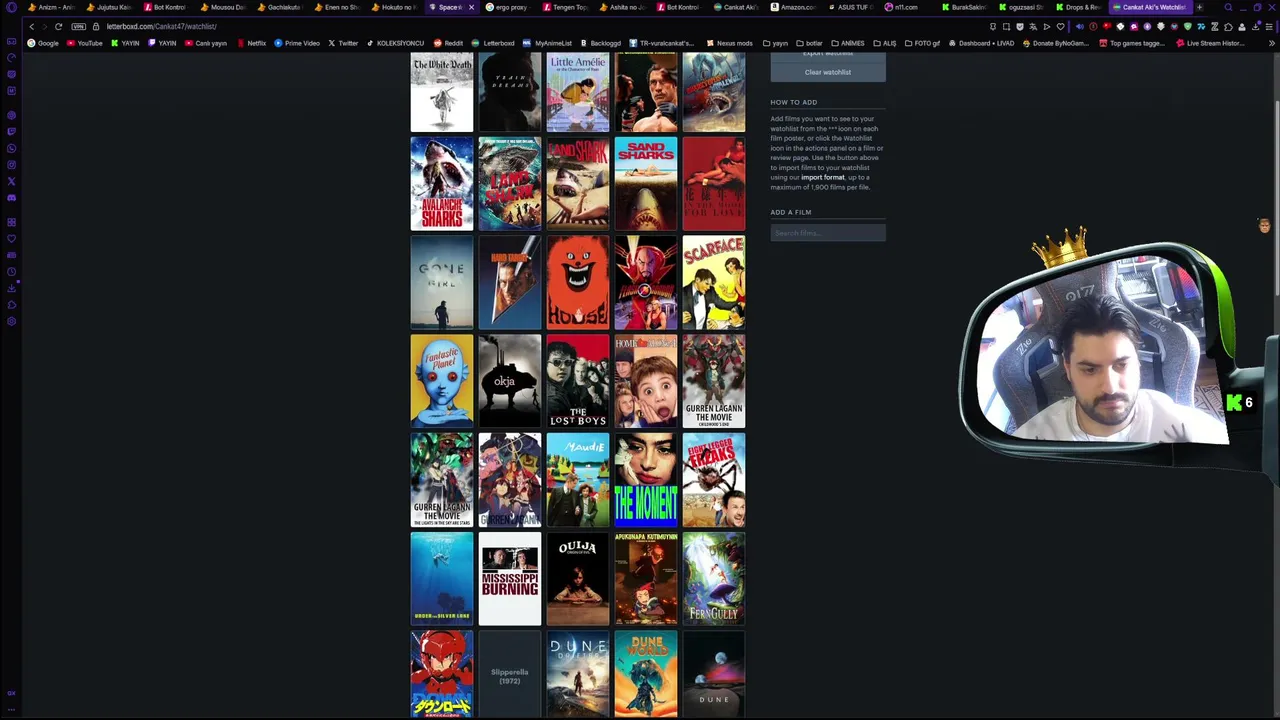Open Settings gear in the sidebar
The width and height of the screenshot is (1280, 720).
[11, 321]
